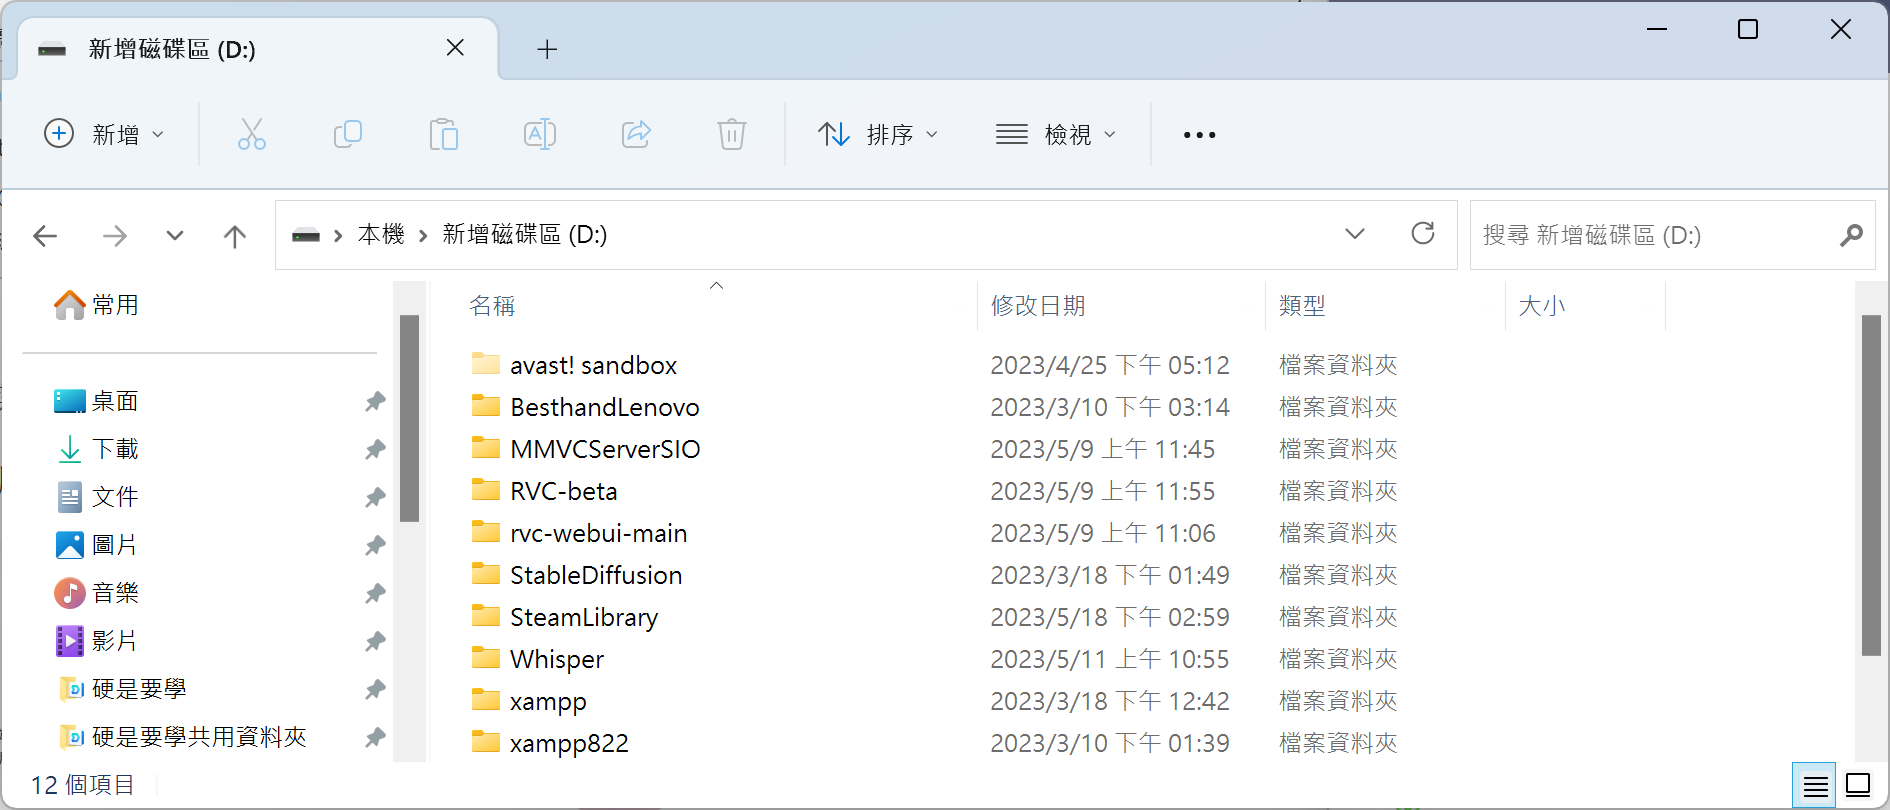Screen dimensions: 1890x810
Task: Refresh the current folder view
Action: tap(1422, 234)
